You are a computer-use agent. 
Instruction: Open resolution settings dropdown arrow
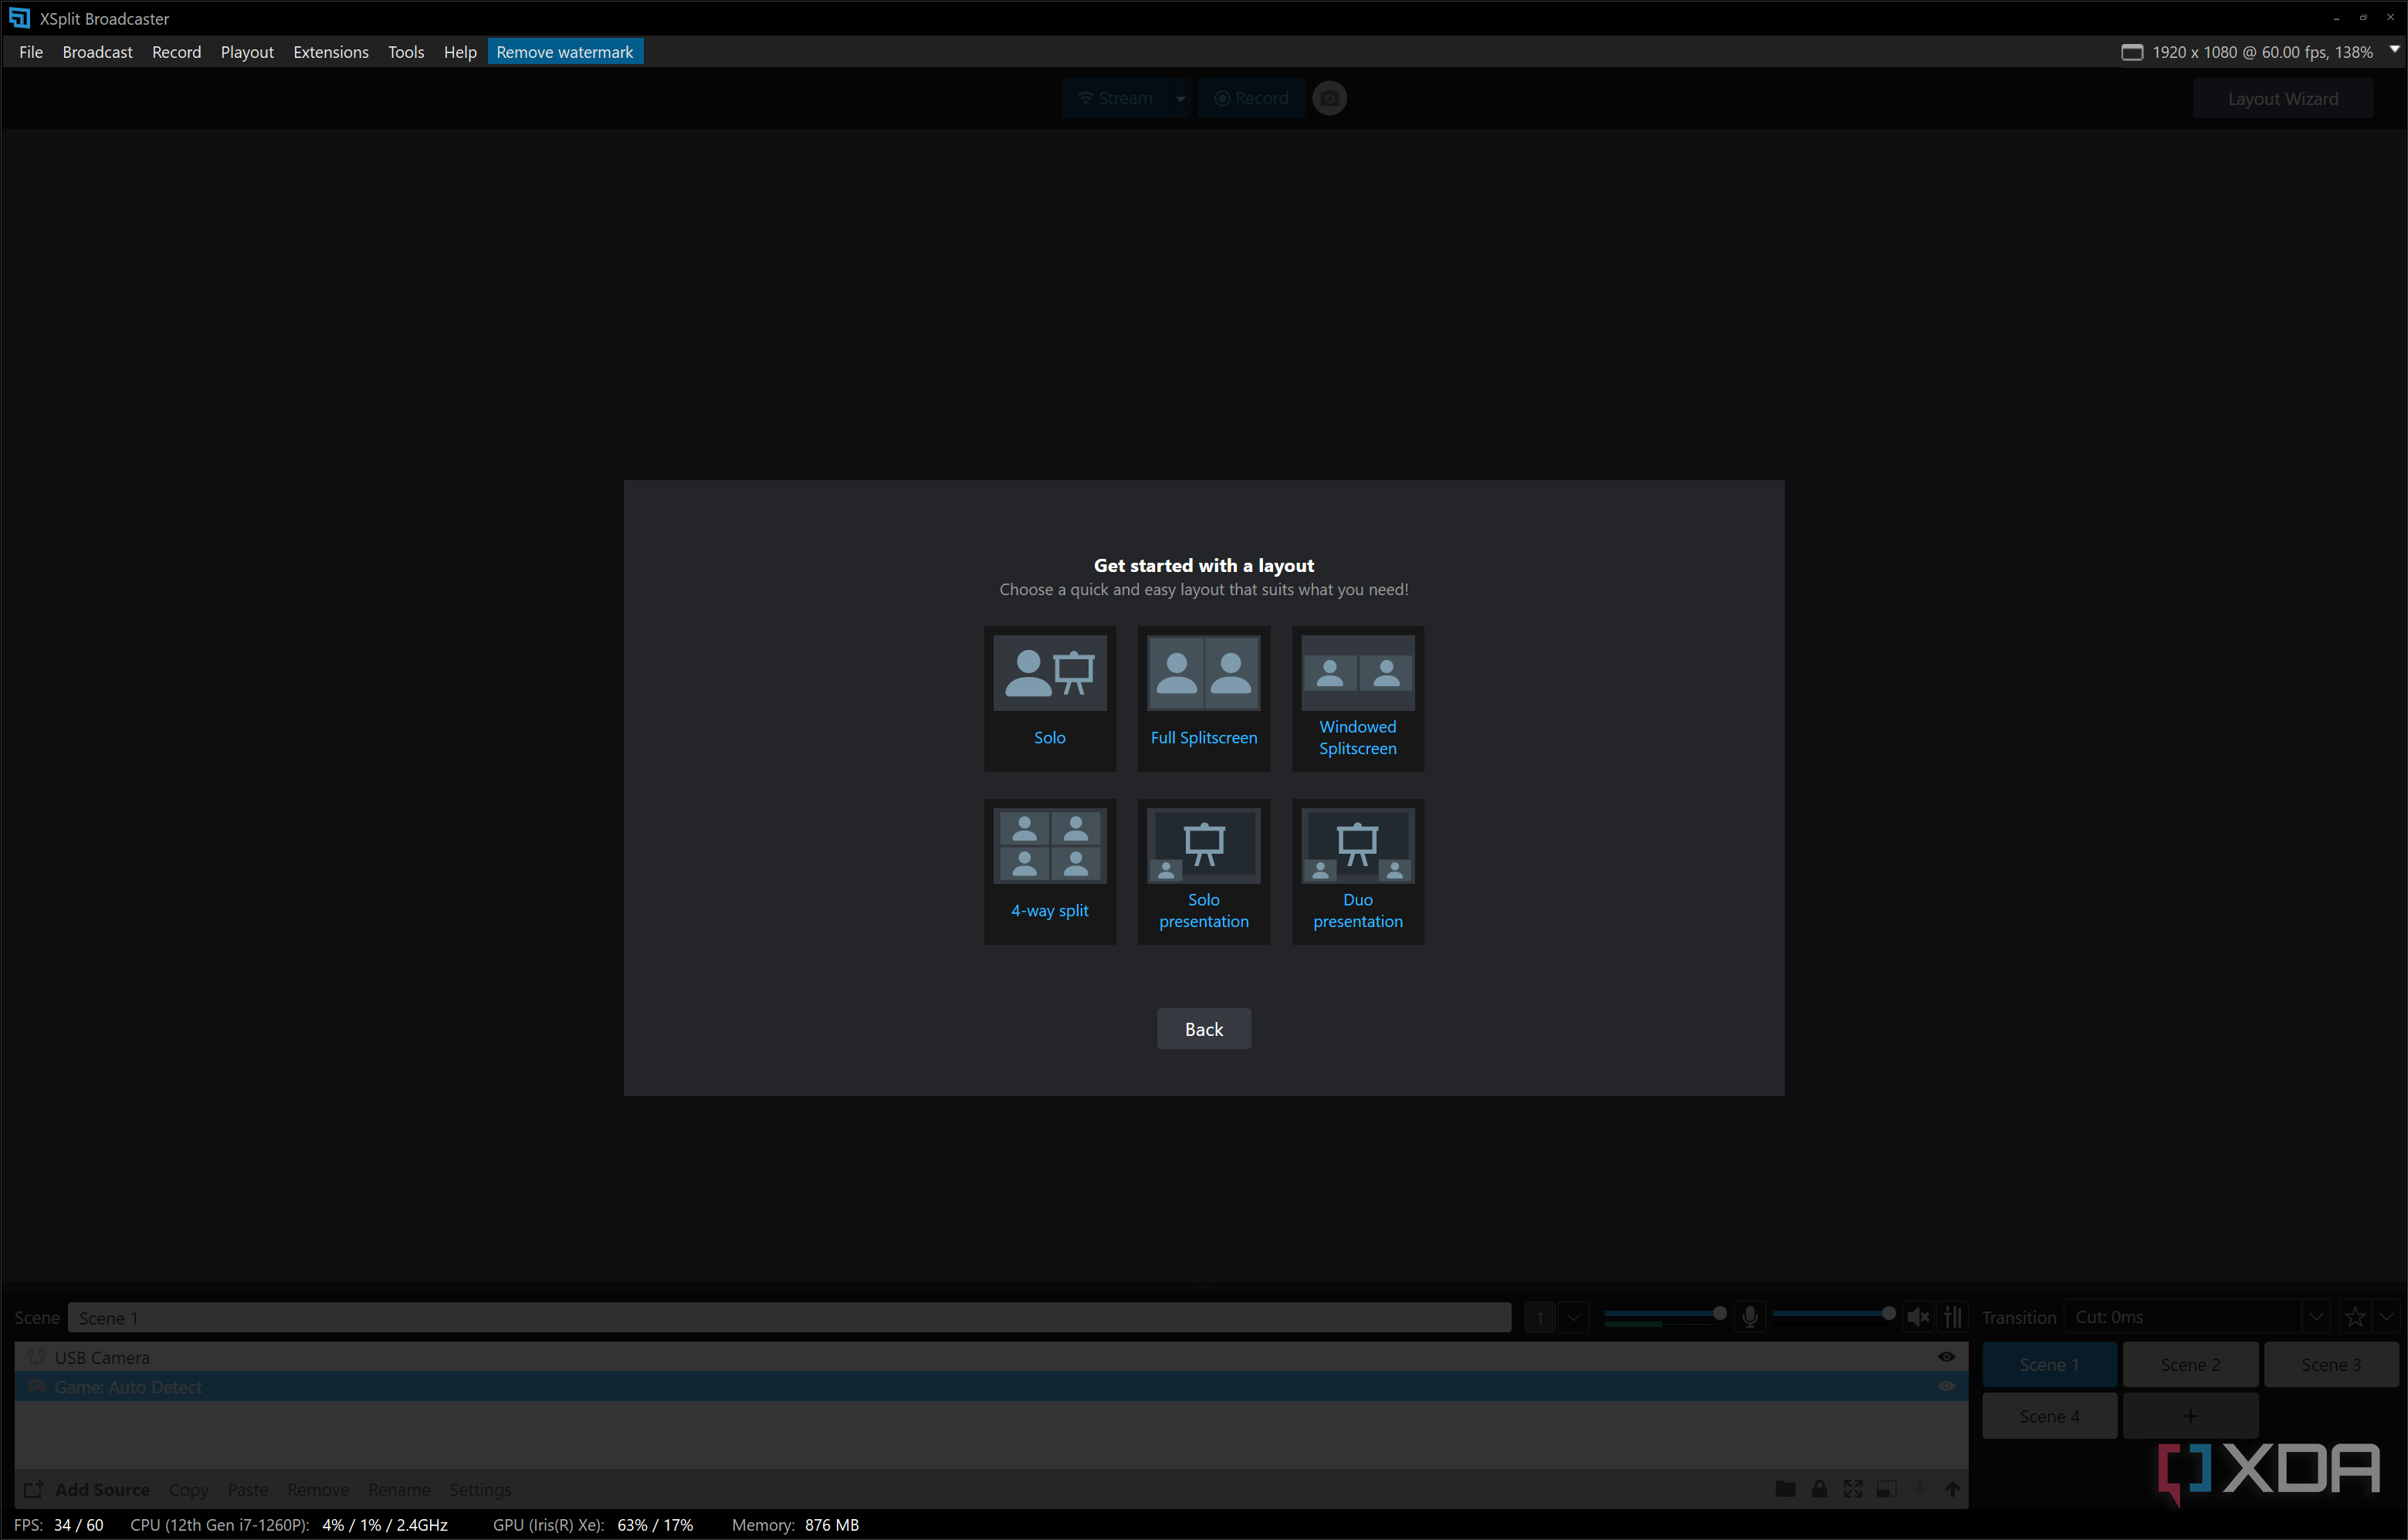2394,50
